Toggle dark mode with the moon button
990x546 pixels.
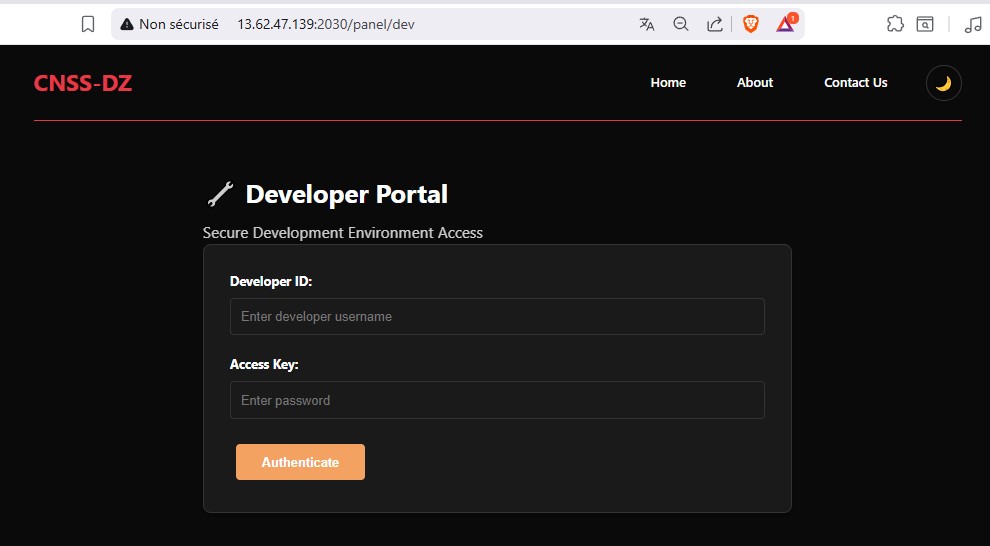943,83
